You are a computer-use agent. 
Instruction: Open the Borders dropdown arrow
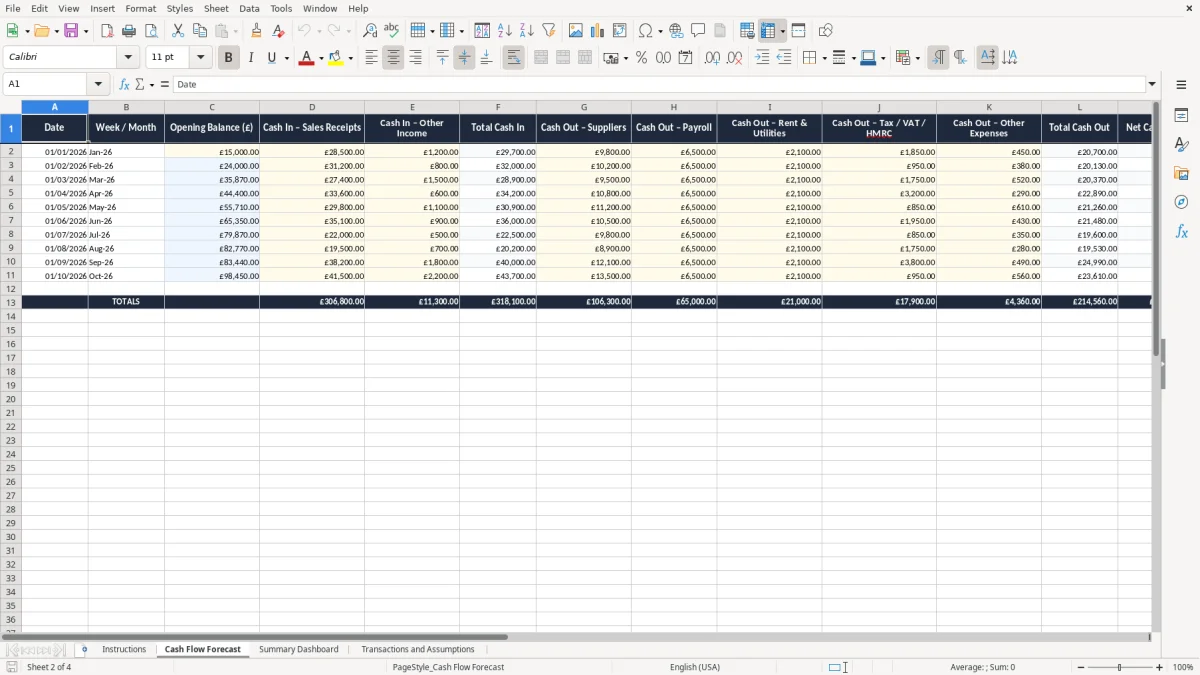(823, 58)
